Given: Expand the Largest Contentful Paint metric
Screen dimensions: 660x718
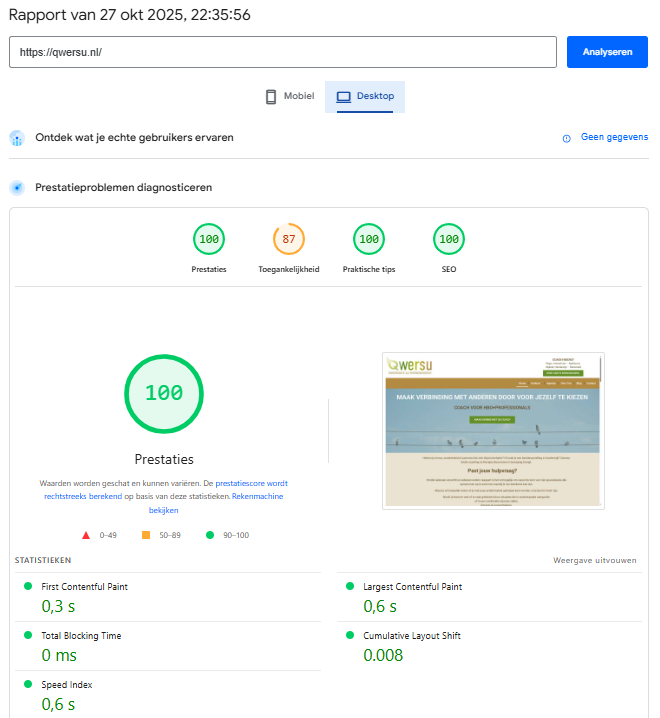Looking at the screenshot, I should pyautogui.click(x=412, y=587).
